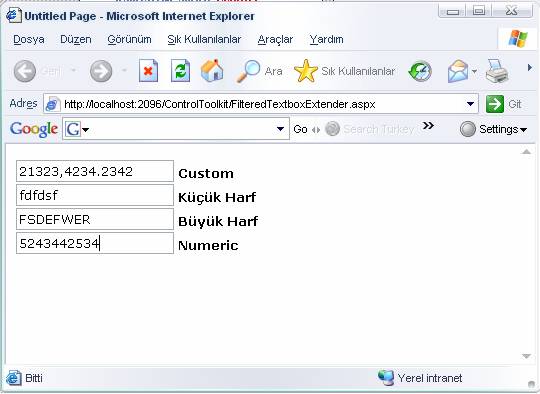Click the page scrollbar up arrow

coord(526,152)
